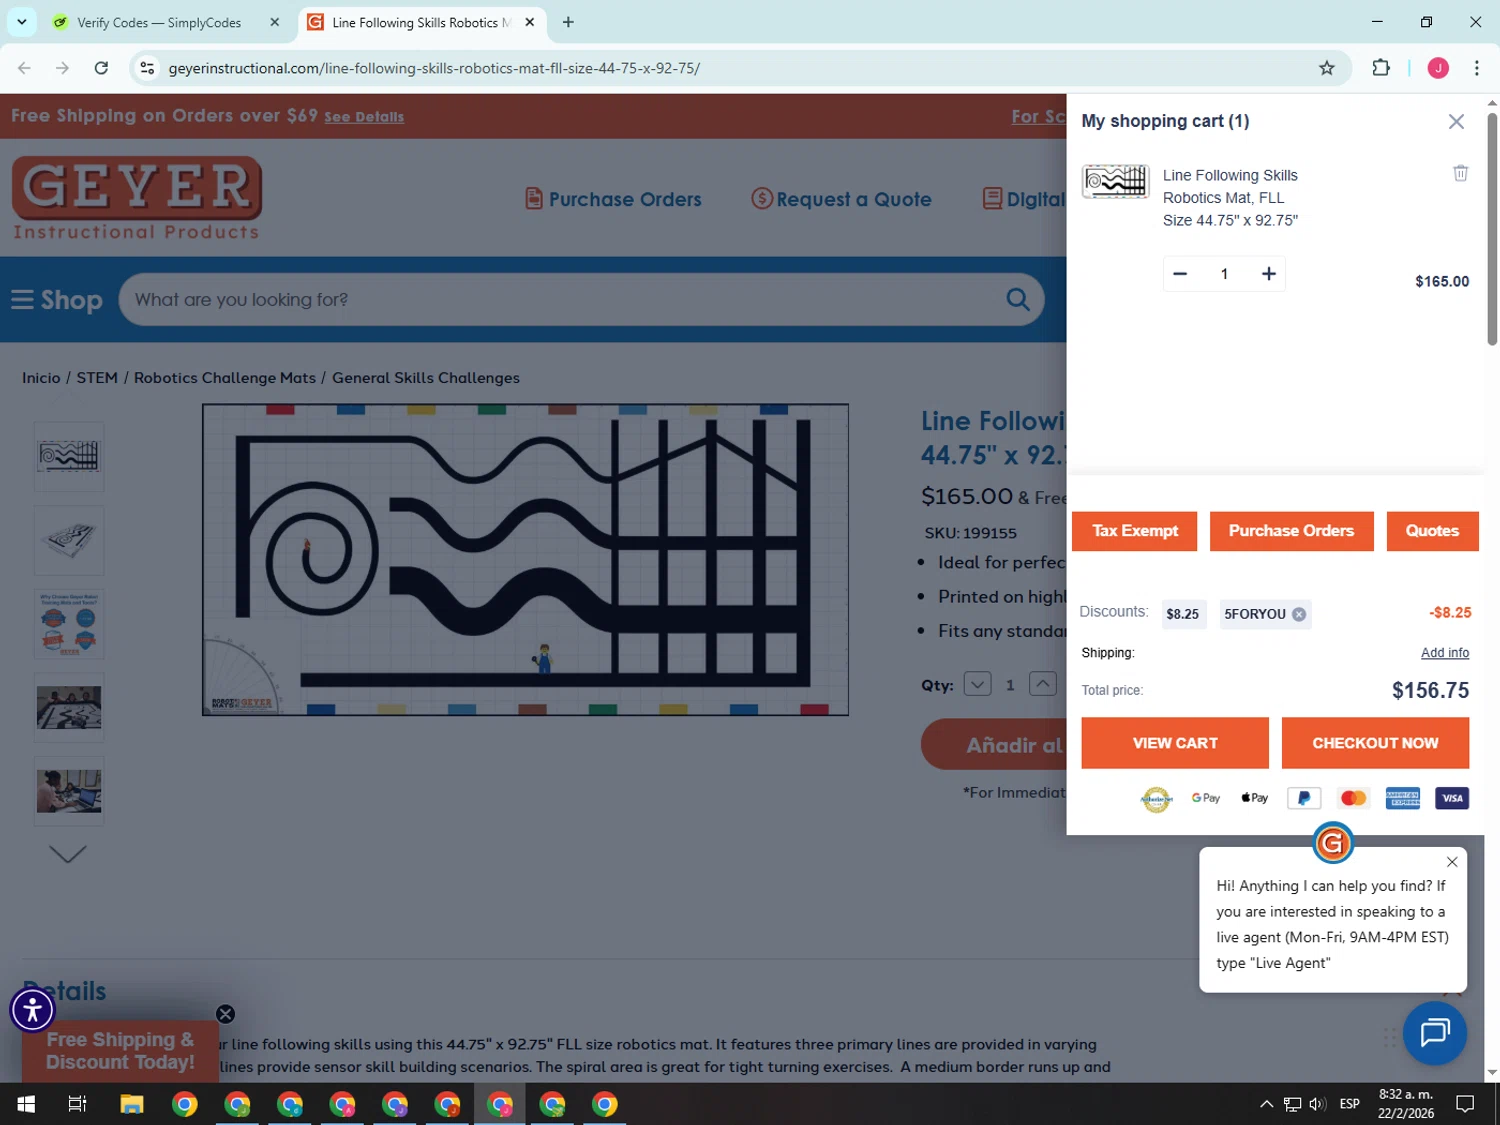Open Chrome profile avatar J
Screen dimensions: 1500x1125
coord(1438,68)
